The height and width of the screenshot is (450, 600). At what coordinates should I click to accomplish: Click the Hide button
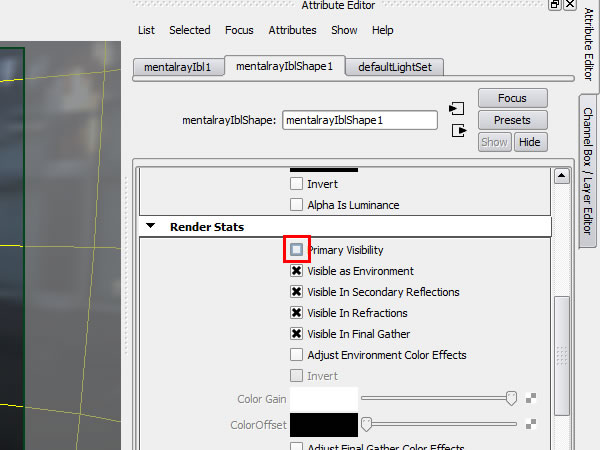pyautogui.click(x=530, y=142)
